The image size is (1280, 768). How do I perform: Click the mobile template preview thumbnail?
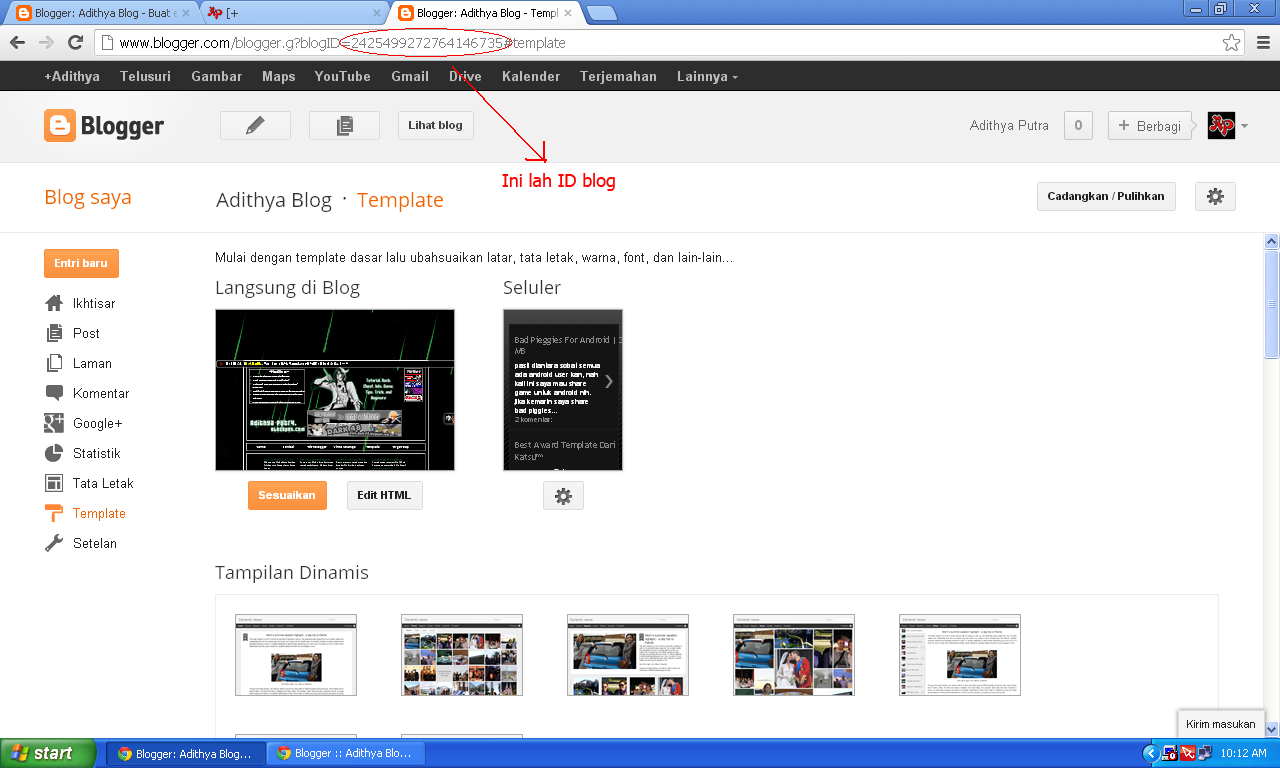563,390
